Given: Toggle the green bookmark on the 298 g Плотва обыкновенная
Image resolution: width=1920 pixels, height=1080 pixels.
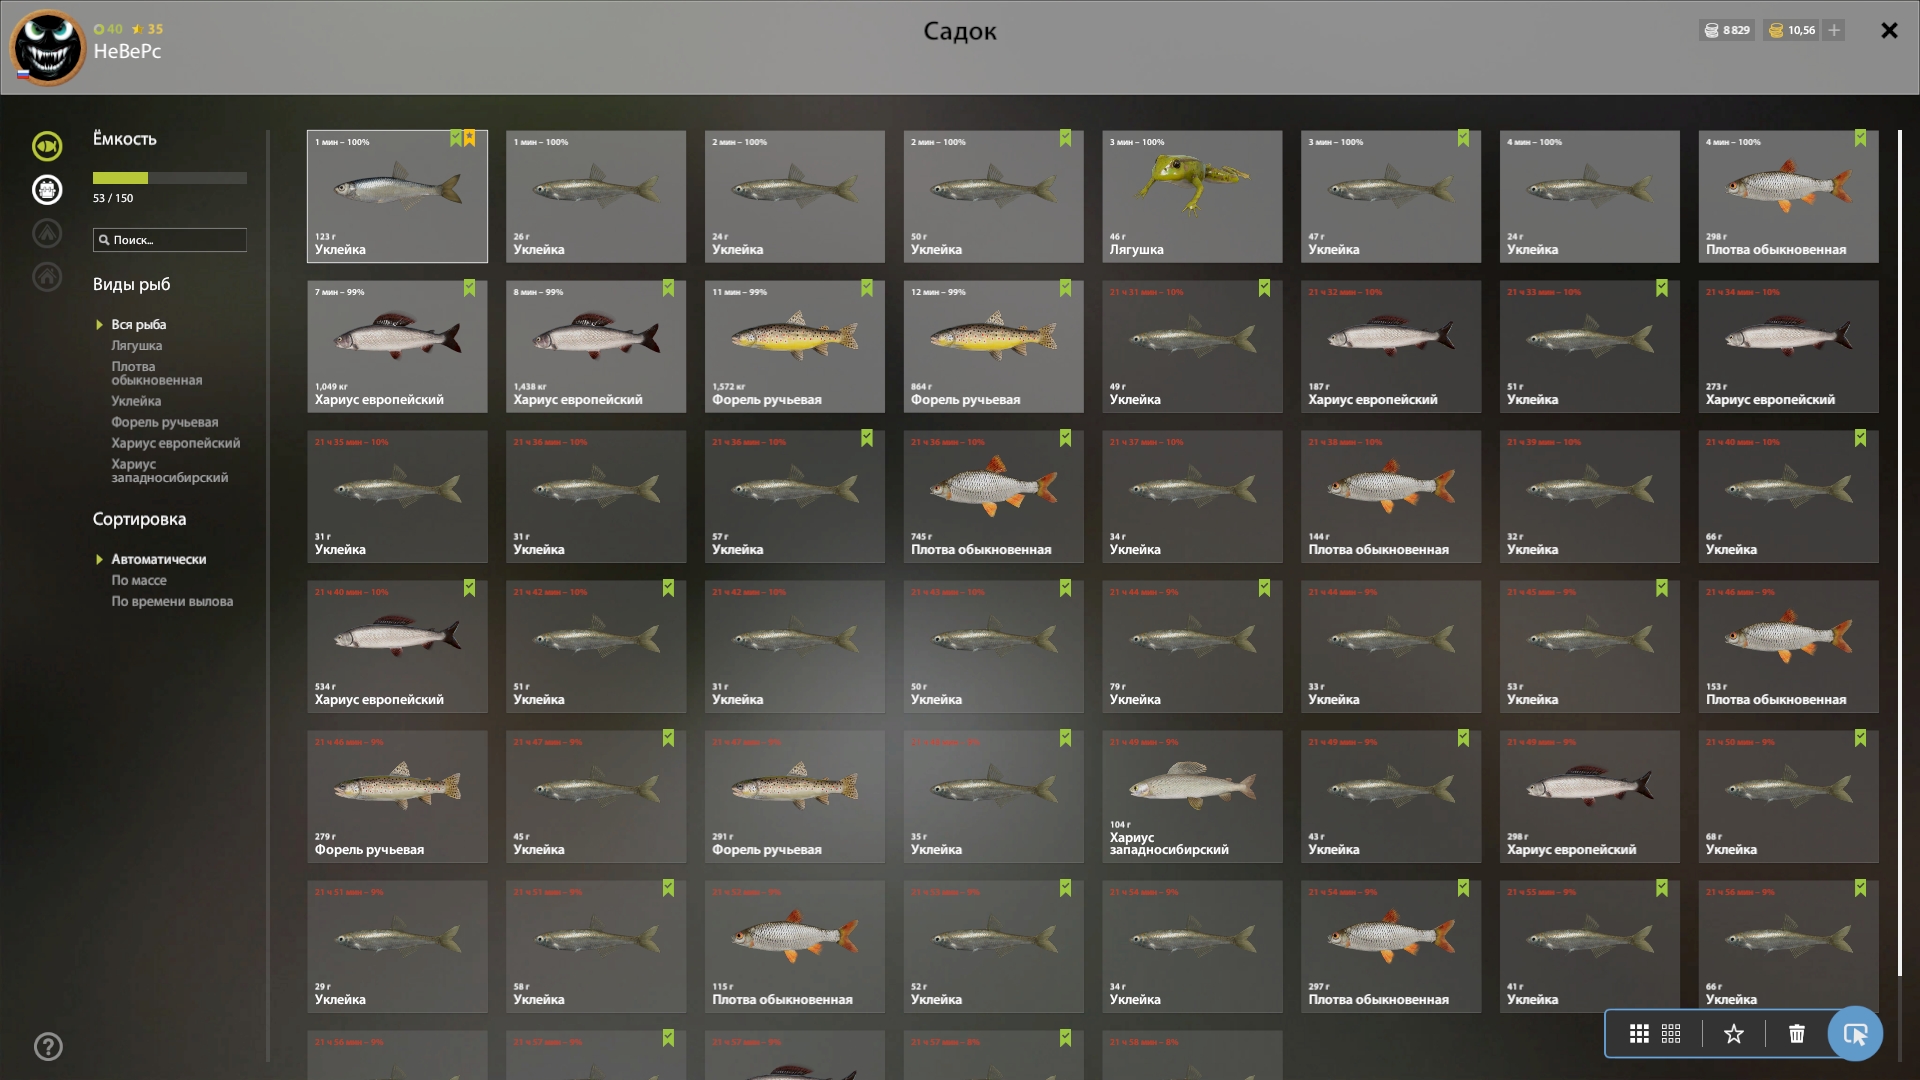Looking at the screenshot, I should [1860, 138].
